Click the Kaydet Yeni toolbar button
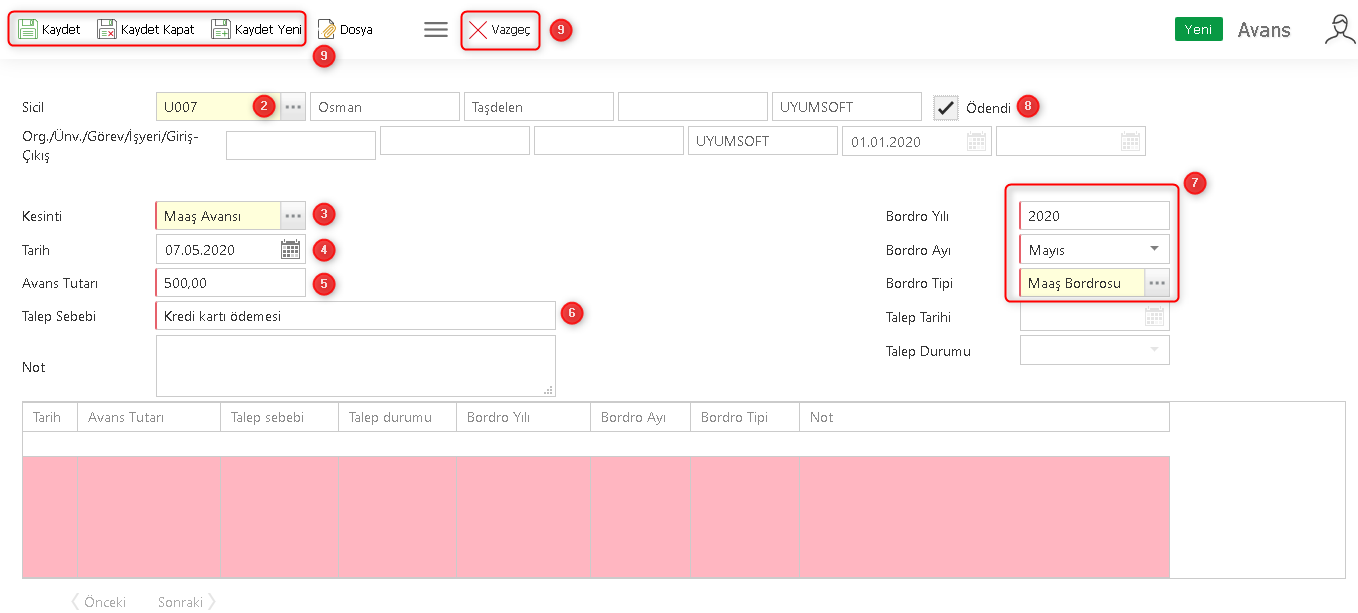 tap(256, 29)
